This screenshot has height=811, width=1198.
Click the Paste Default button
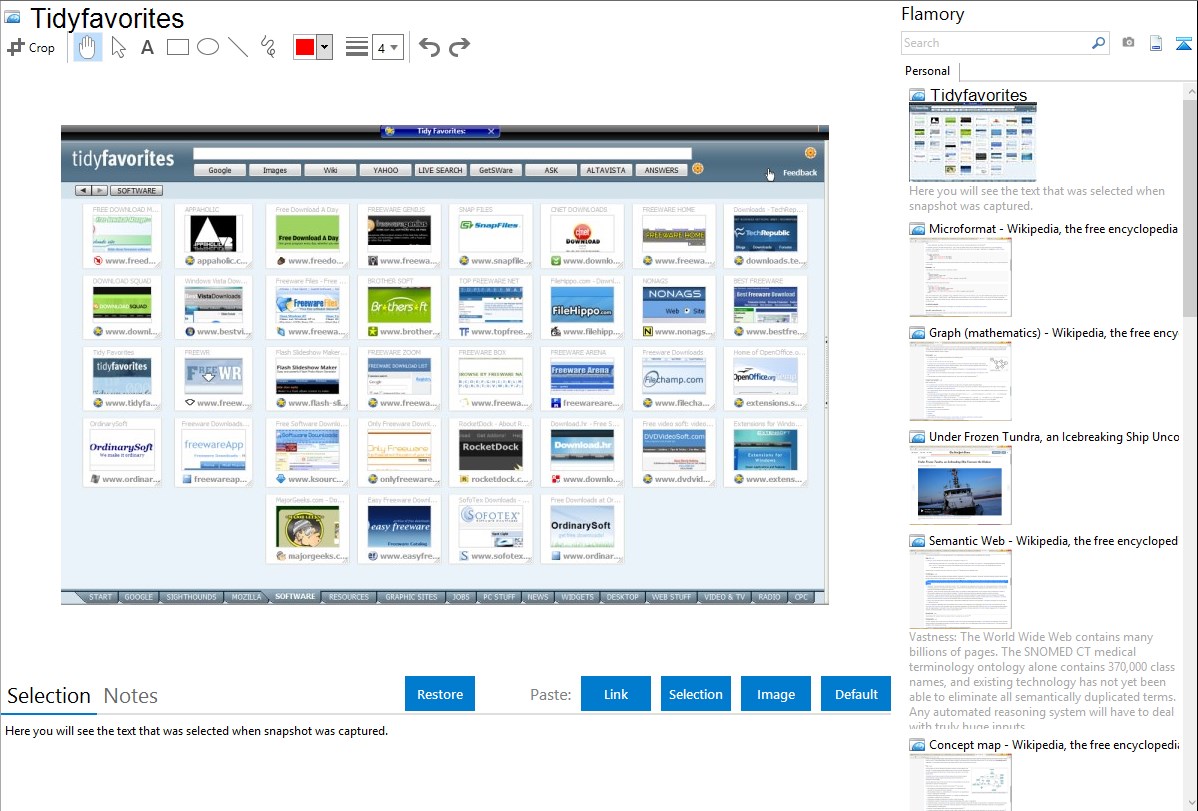pos(856,694)
